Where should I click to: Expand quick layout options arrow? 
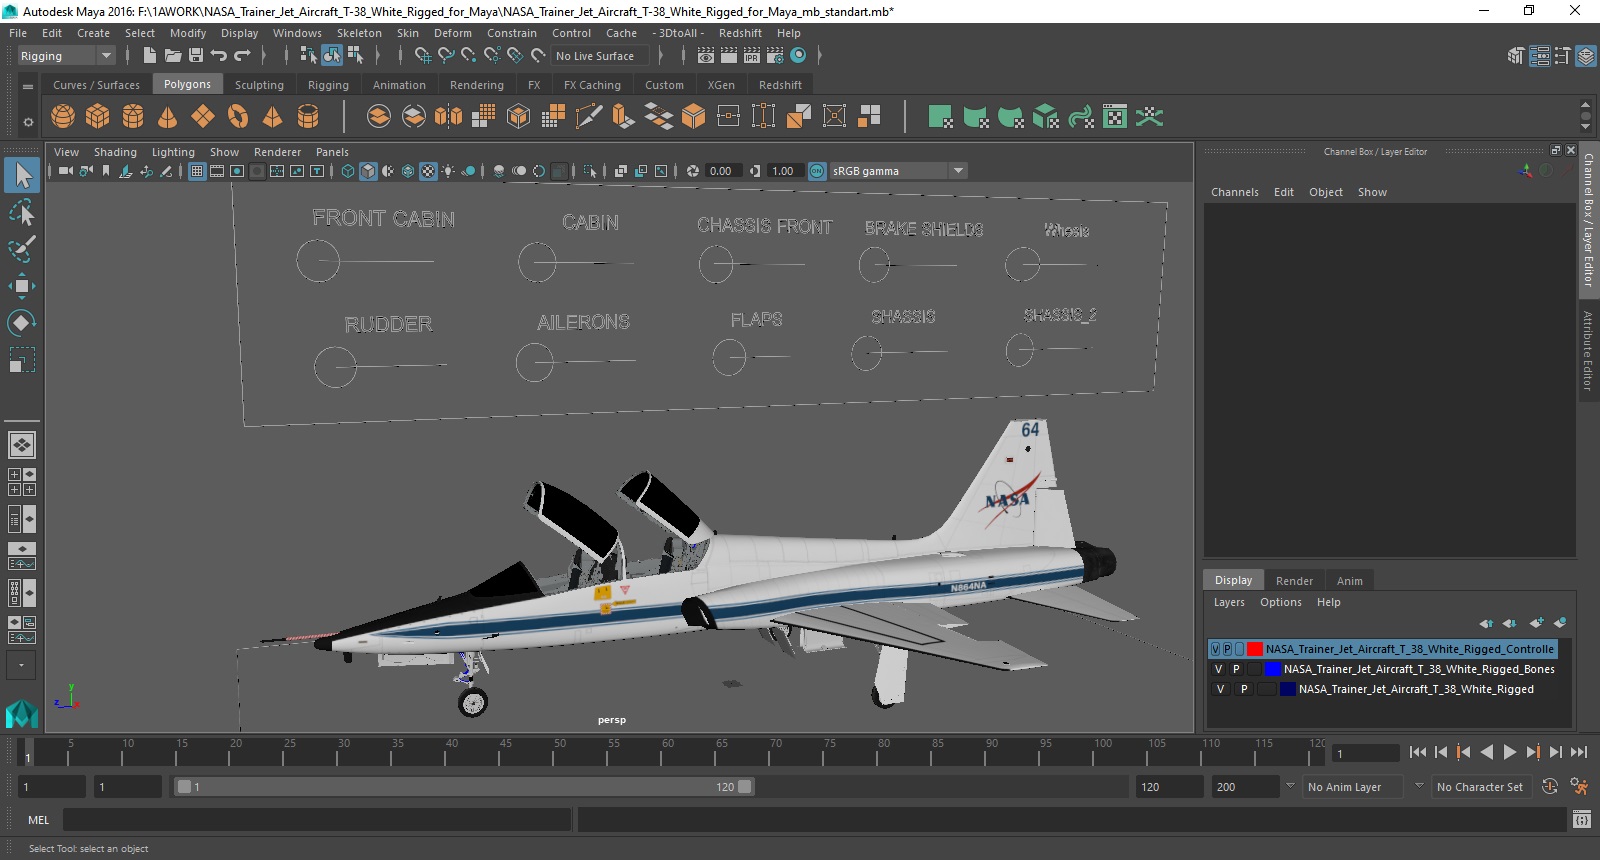[x=22, y=665]
